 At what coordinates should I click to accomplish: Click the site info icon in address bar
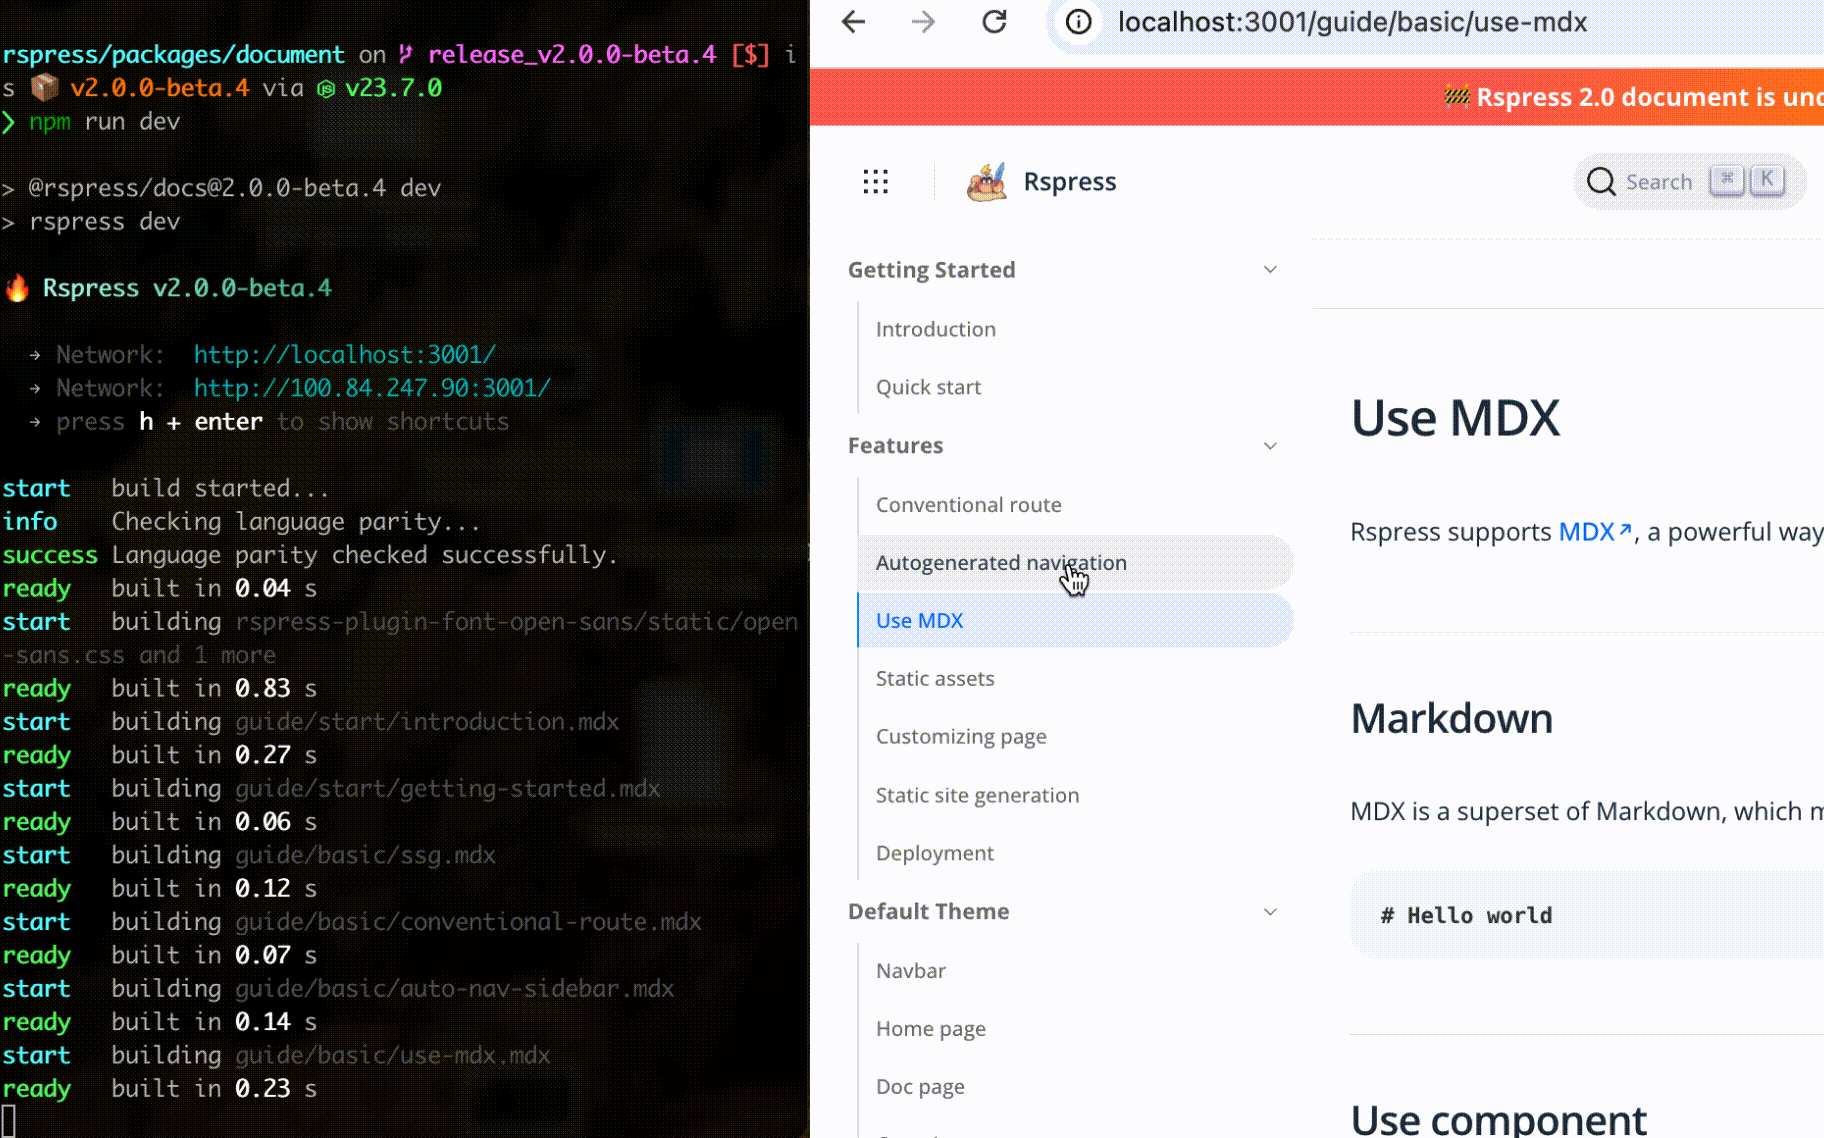pyautogui.click(x=1078, y=22)
